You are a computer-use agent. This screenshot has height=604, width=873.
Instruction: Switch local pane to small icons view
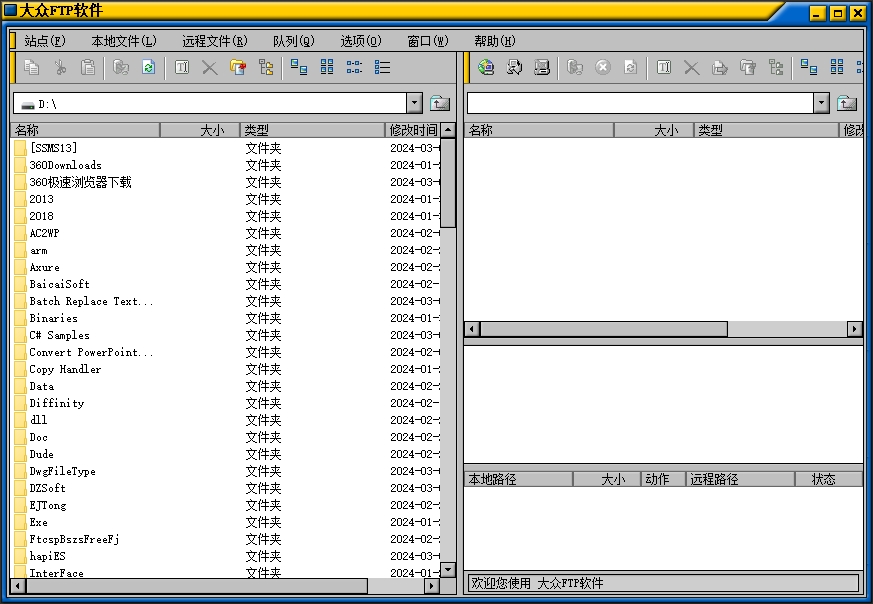pyautogui.click(x=327, y=68)
